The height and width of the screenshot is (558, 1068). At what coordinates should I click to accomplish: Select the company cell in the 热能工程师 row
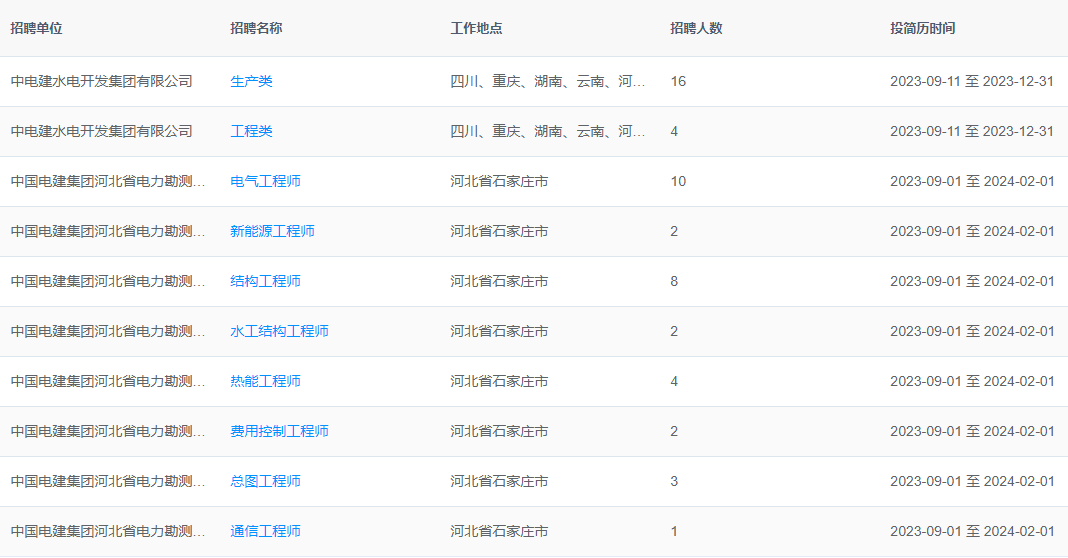[108, 381]
